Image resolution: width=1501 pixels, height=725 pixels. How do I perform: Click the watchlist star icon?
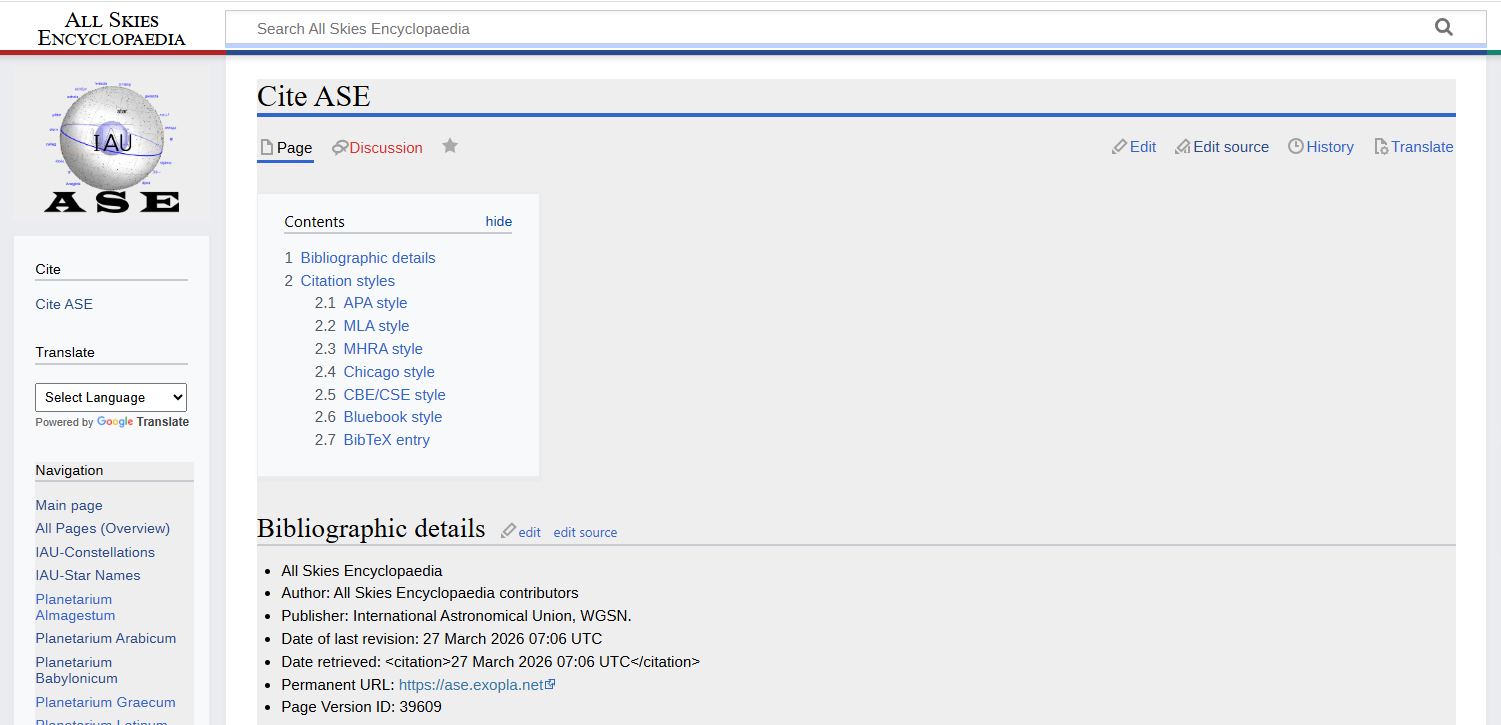click(x=450, y=147)
